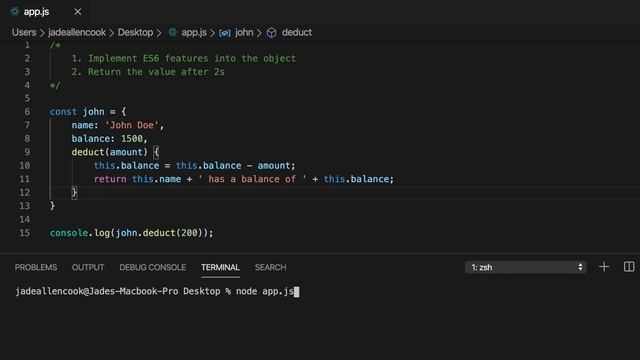Open jadeallencook in the breadcrumb path

click(77, 32)
